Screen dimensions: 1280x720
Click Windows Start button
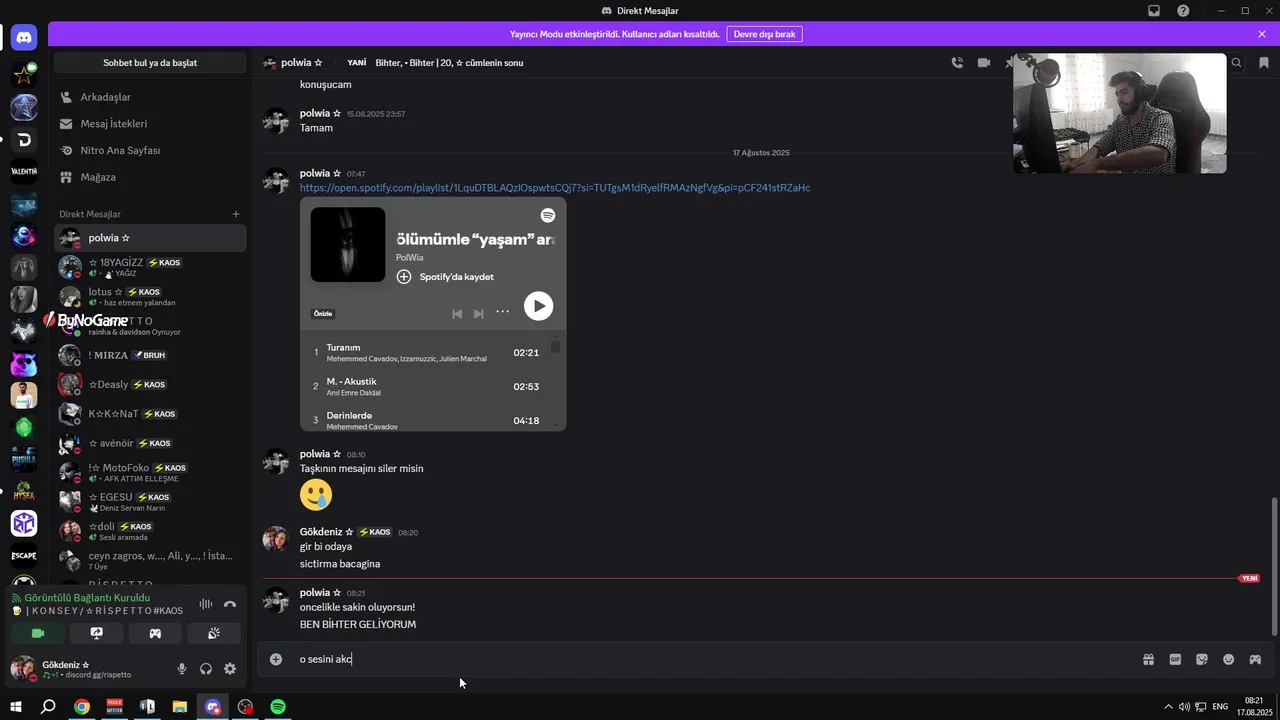click(x=16, y=707)
